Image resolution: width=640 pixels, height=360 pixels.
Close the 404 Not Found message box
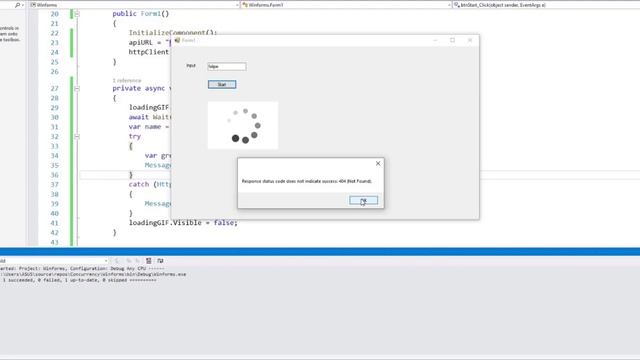378,163
